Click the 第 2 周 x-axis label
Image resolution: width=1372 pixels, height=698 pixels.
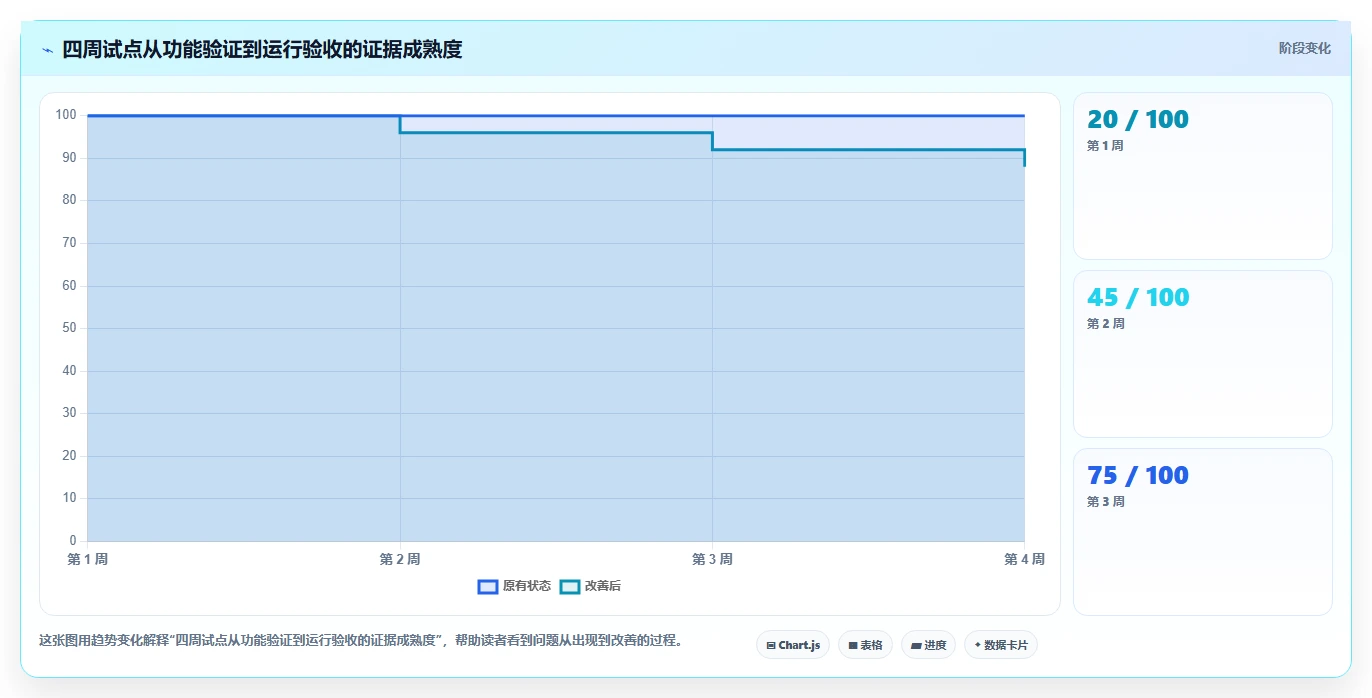coord(400,559)
